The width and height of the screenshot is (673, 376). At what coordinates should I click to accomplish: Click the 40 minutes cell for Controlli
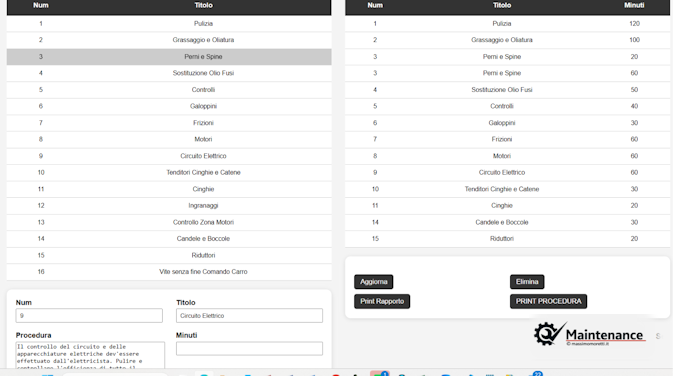tap(634, 106)
